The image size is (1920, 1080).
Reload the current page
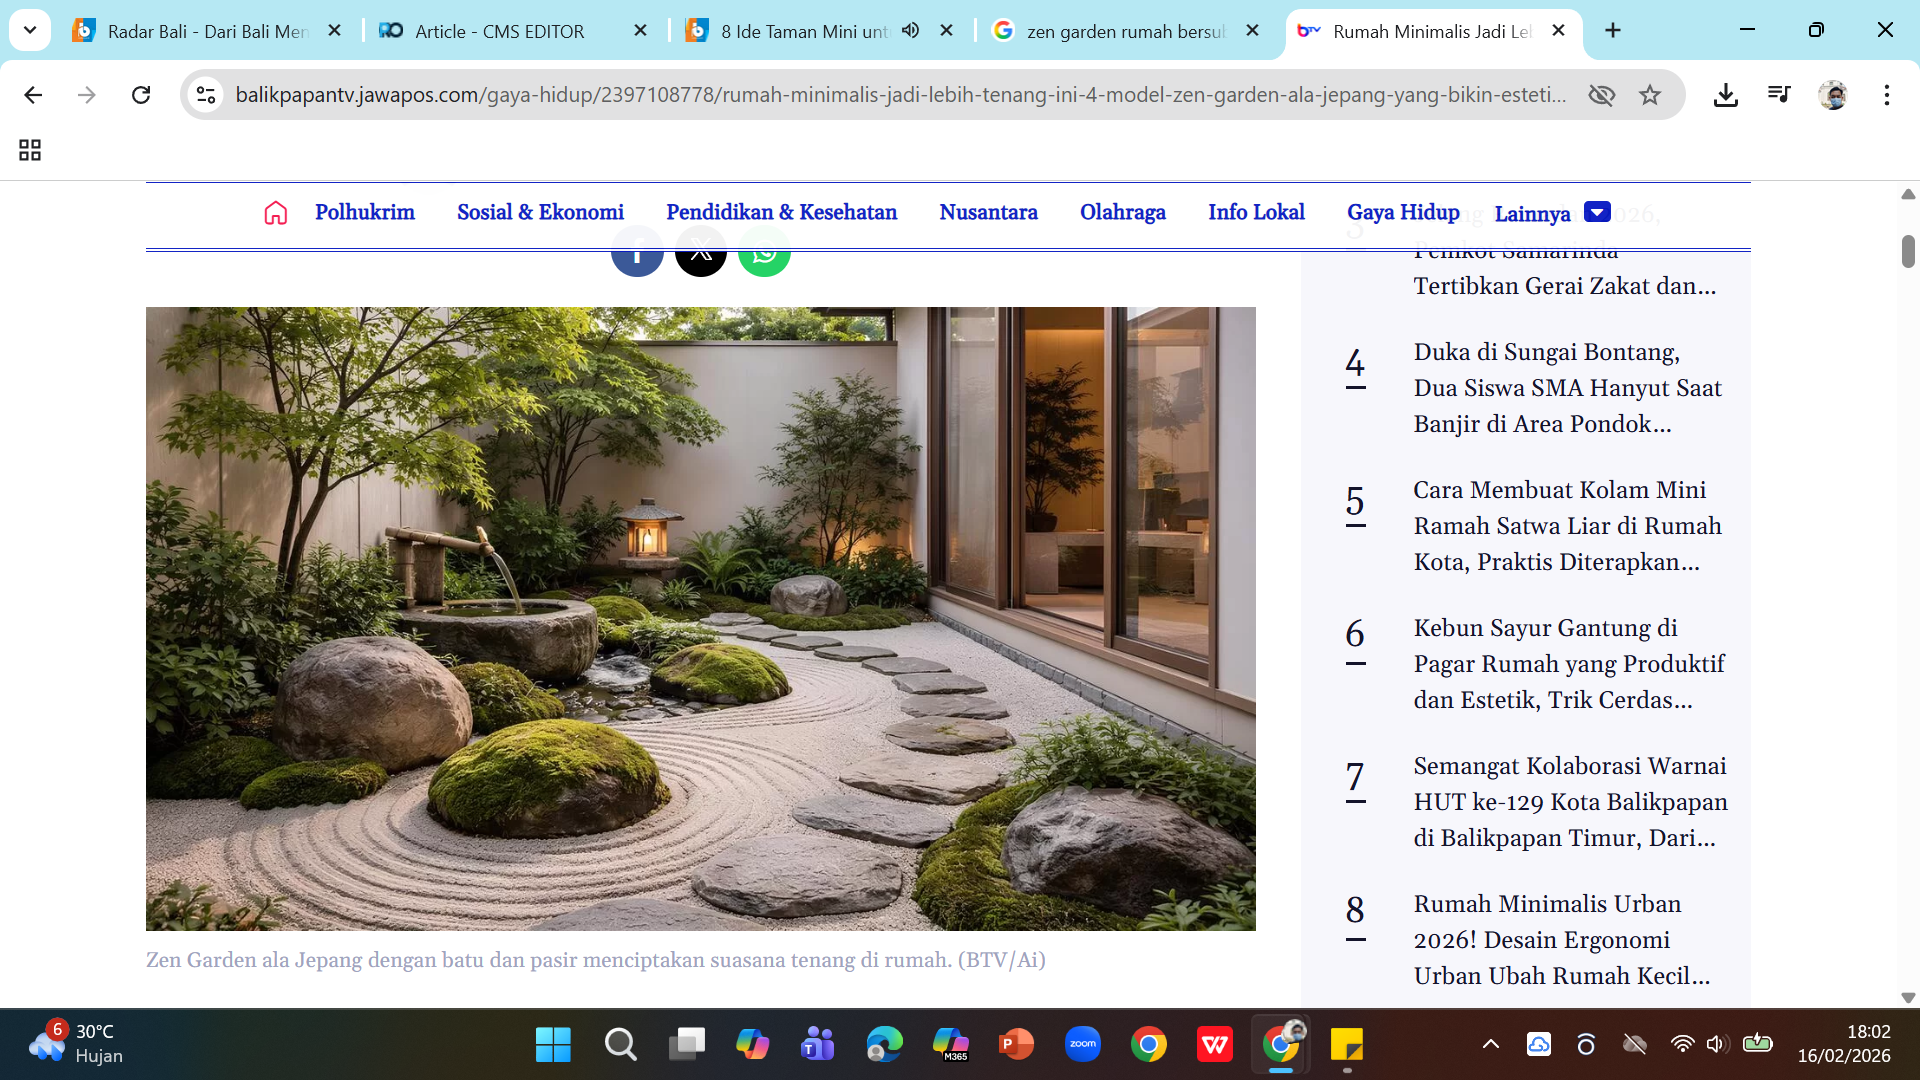(141, 95)
